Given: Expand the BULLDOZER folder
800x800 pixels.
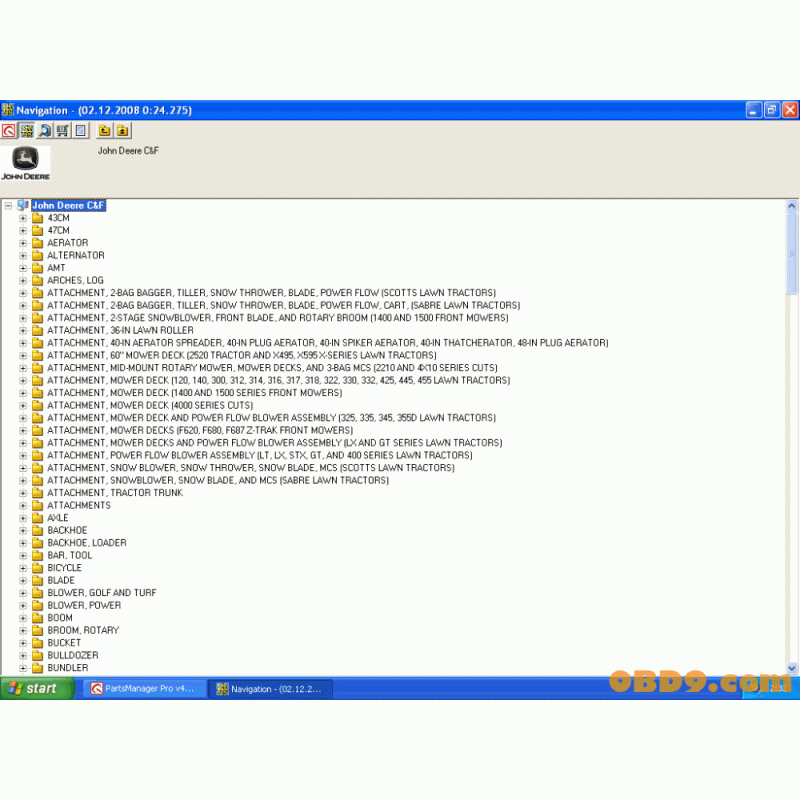Looking at the screenshot, I should pyautogui.click(x=23, y=656).
